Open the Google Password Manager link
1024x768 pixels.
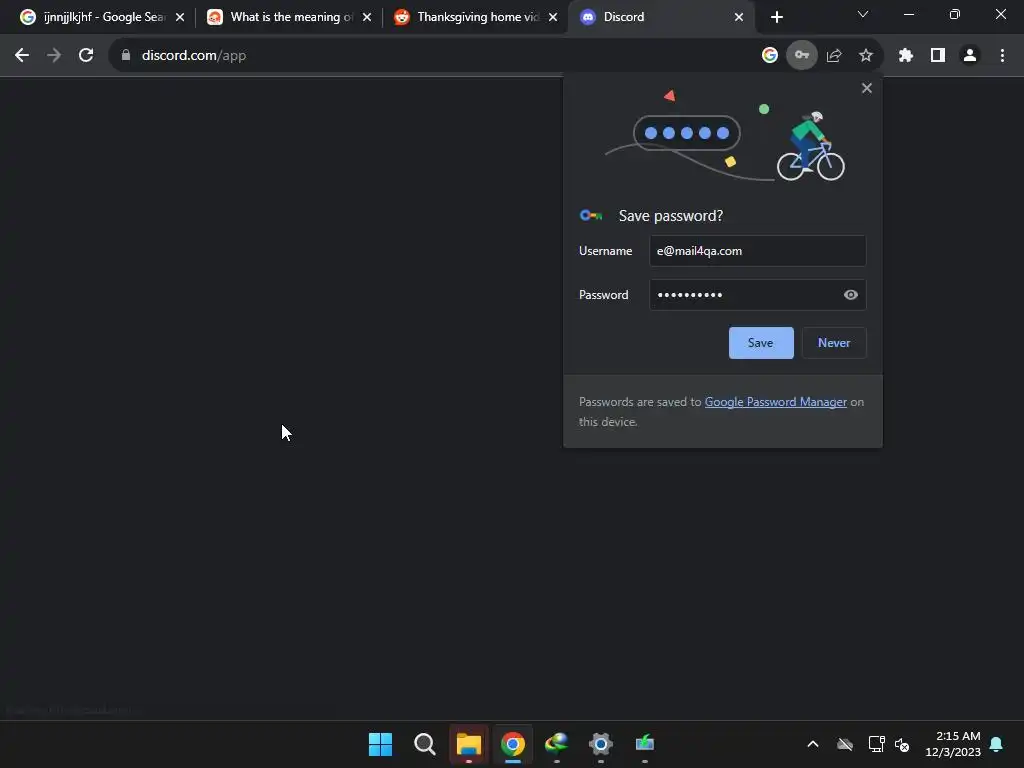775,402
